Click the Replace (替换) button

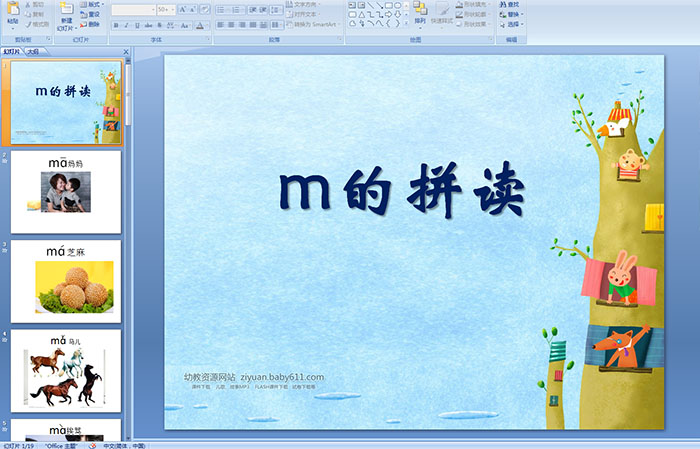coord(514,15)
